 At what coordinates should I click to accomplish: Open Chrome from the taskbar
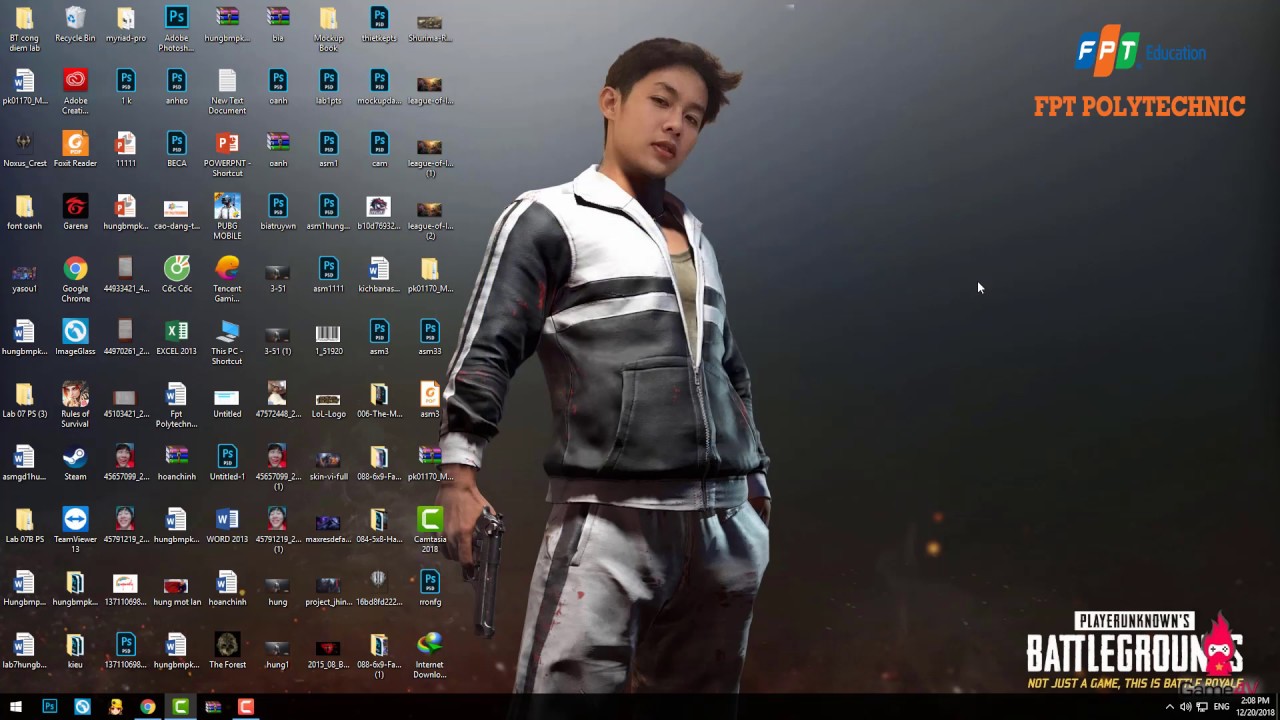tap(148, 707)
